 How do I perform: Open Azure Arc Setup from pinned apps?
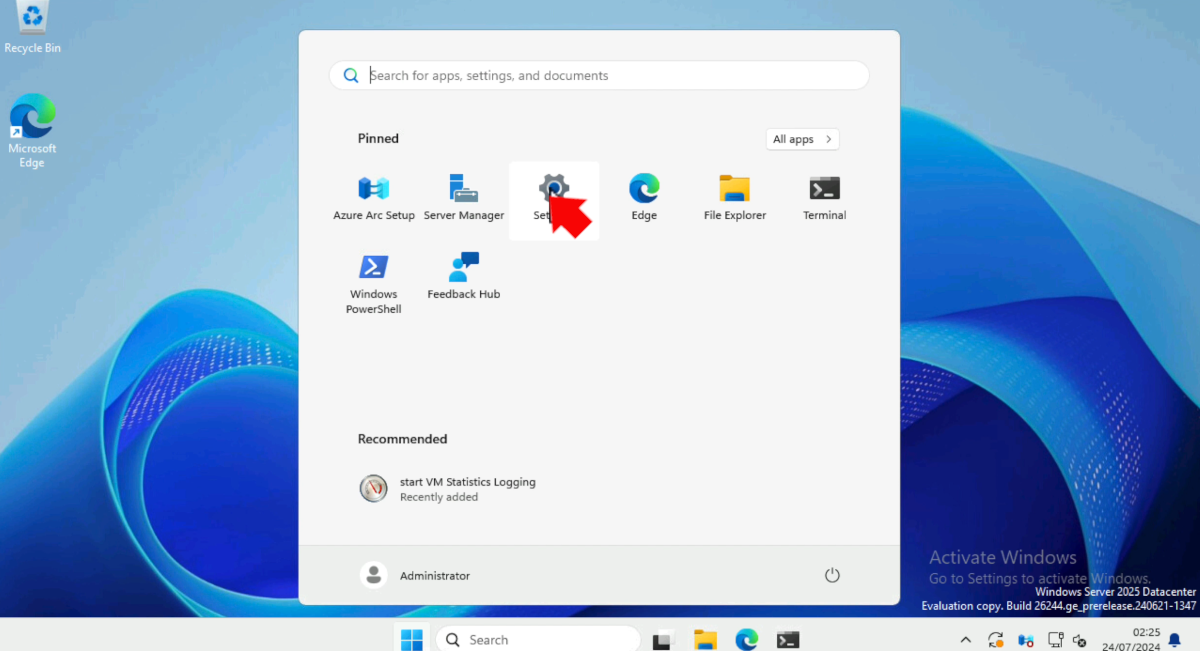pos(373,197)
